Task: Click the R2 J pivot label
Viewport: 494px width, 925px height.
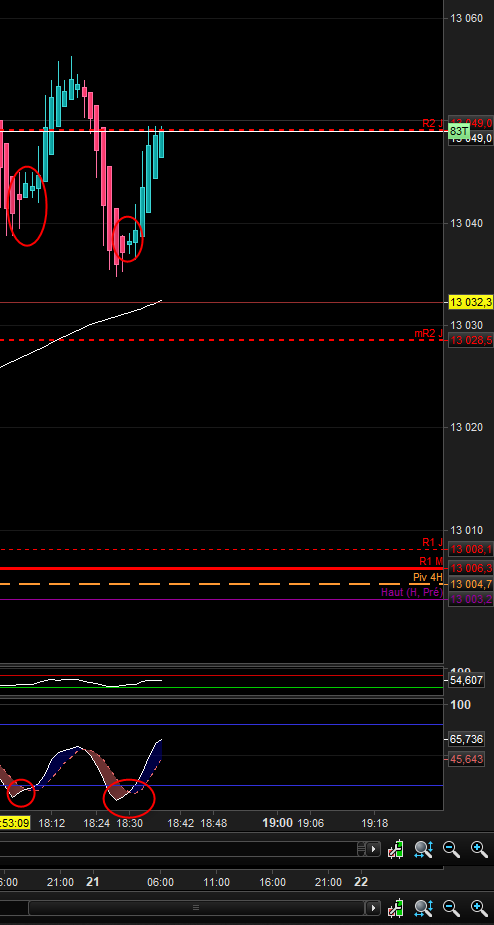Action: (x=432, y=123)
